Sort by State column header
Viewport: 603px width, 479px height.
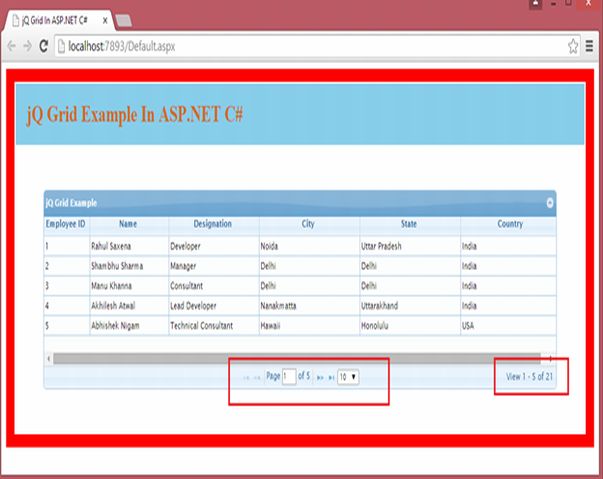[x=410, y=224]
